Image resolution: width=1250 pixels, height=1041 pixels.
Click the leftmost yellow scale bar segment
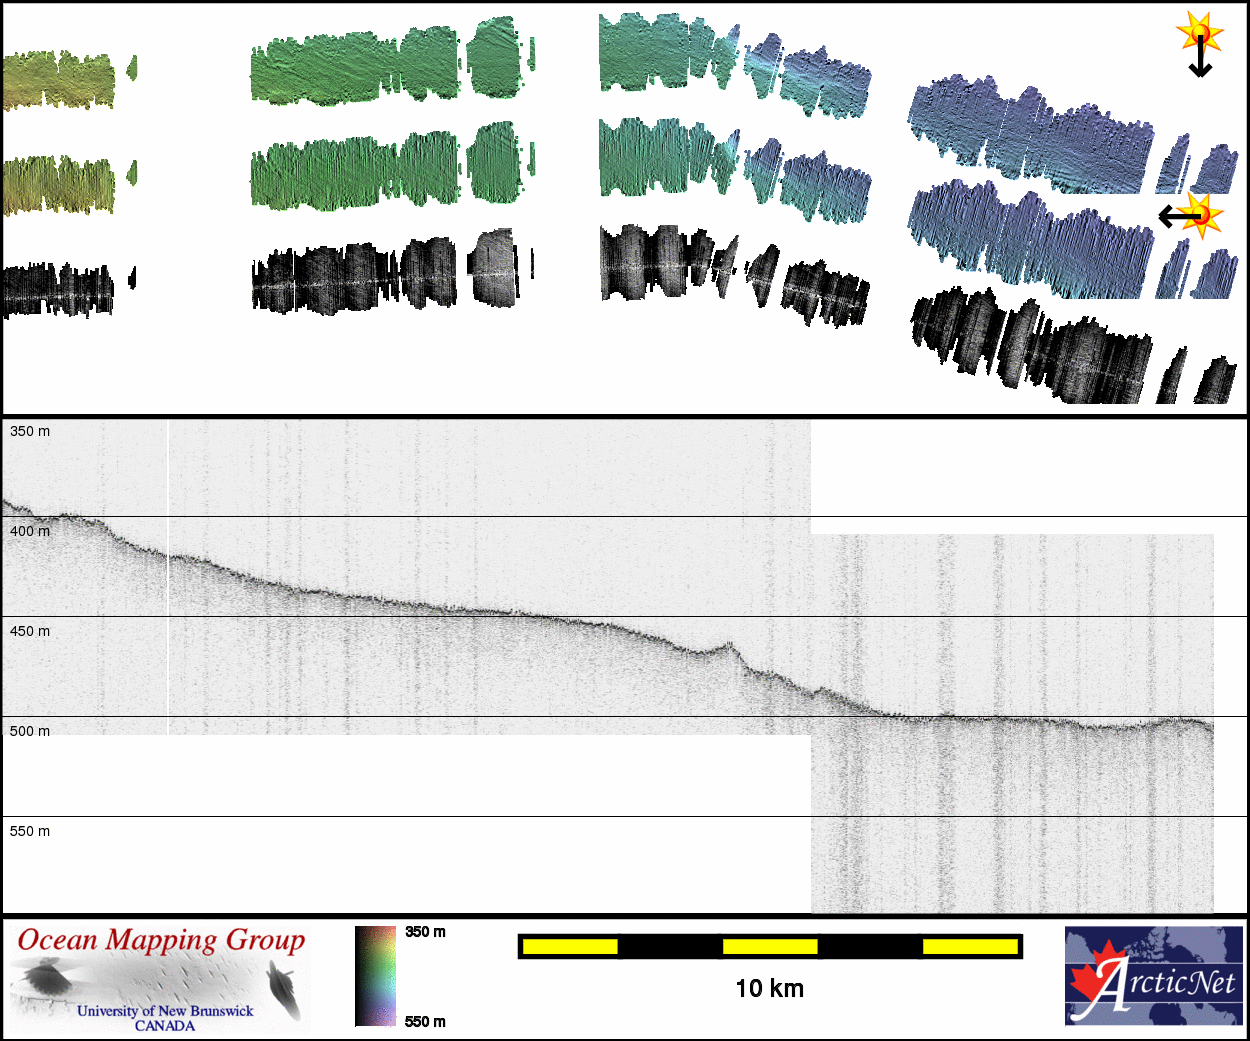tap(570, 946)
